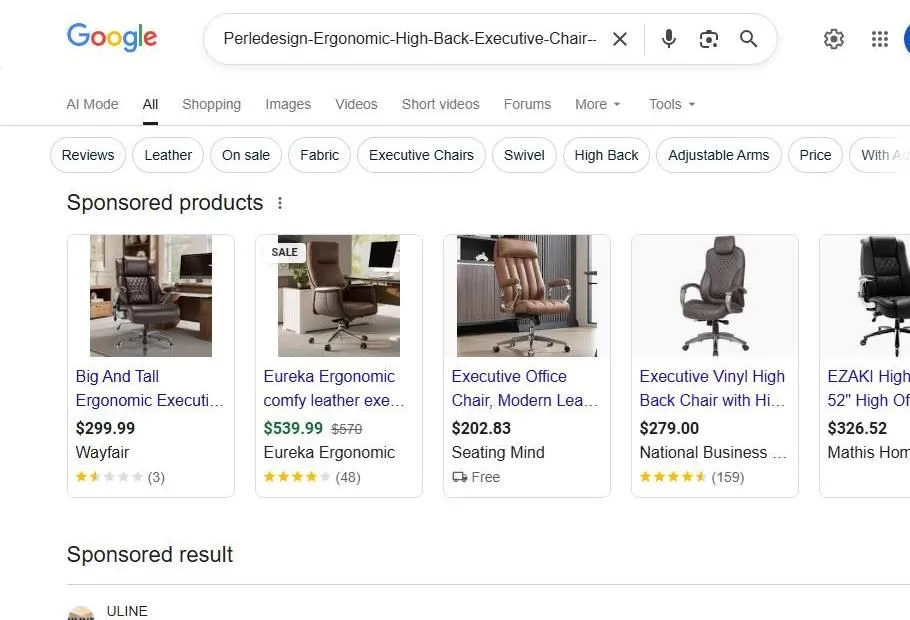Click the search magnifier icon
The width and height of the screenshot is (910, 620).
click(748, 39)
